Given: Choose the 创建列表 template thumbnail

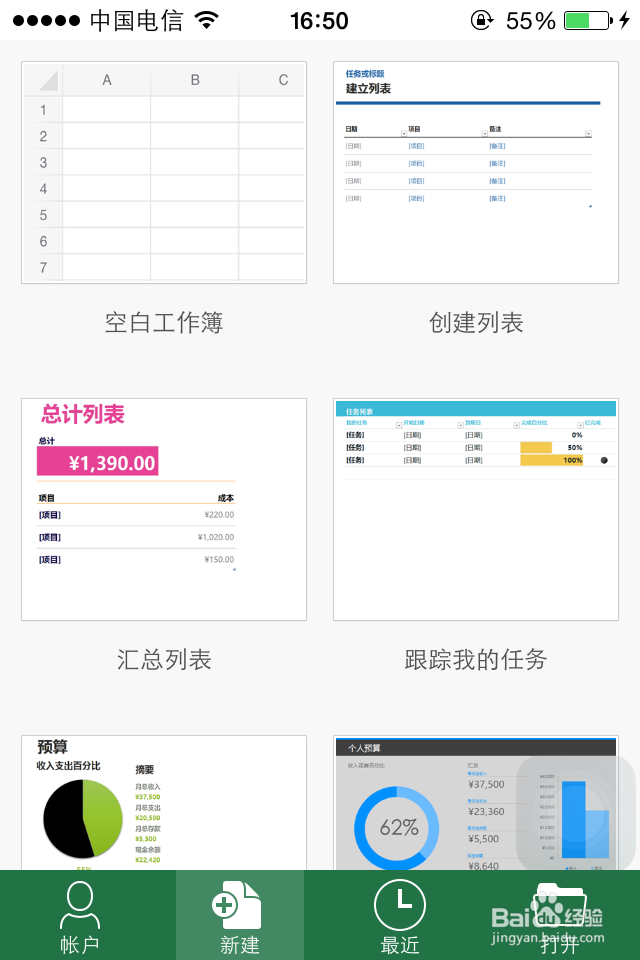Looking at the screenshot, I should pos(476,173).
